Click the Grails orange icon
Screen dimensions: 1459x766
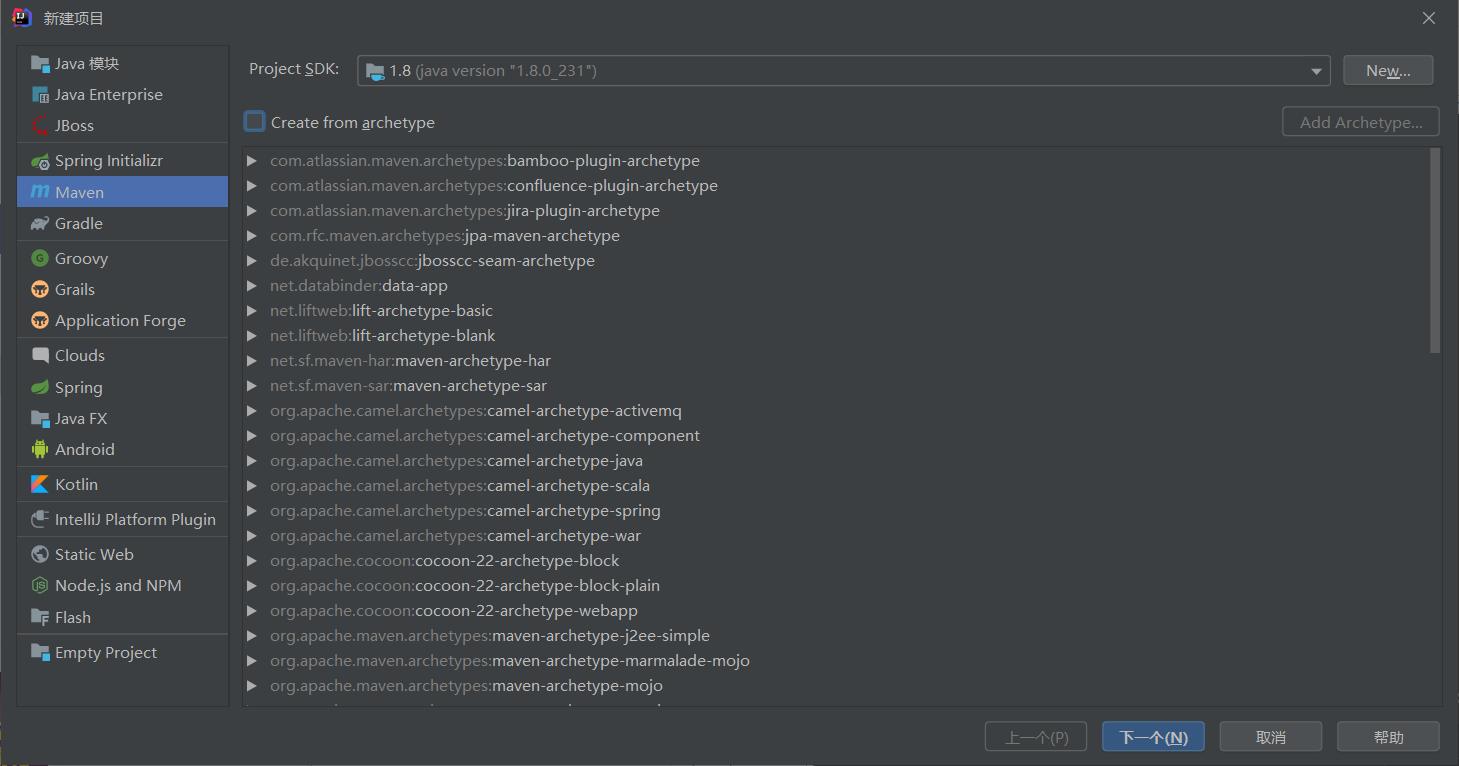[40, 290]
